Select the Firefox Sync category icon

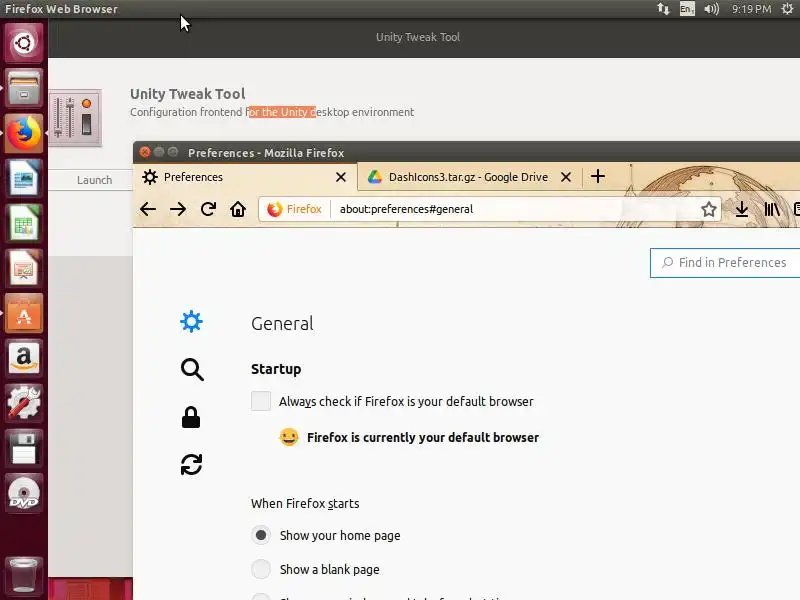[191, 464]
